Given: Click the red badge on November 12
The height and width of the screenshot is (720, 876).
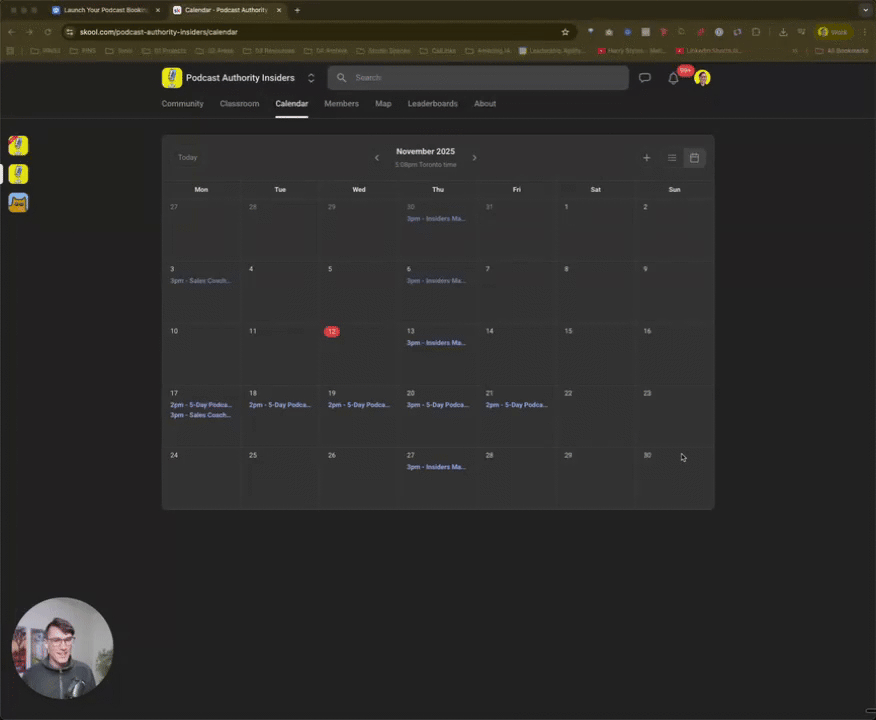Looking at the screenshot, I should point(331,331).
